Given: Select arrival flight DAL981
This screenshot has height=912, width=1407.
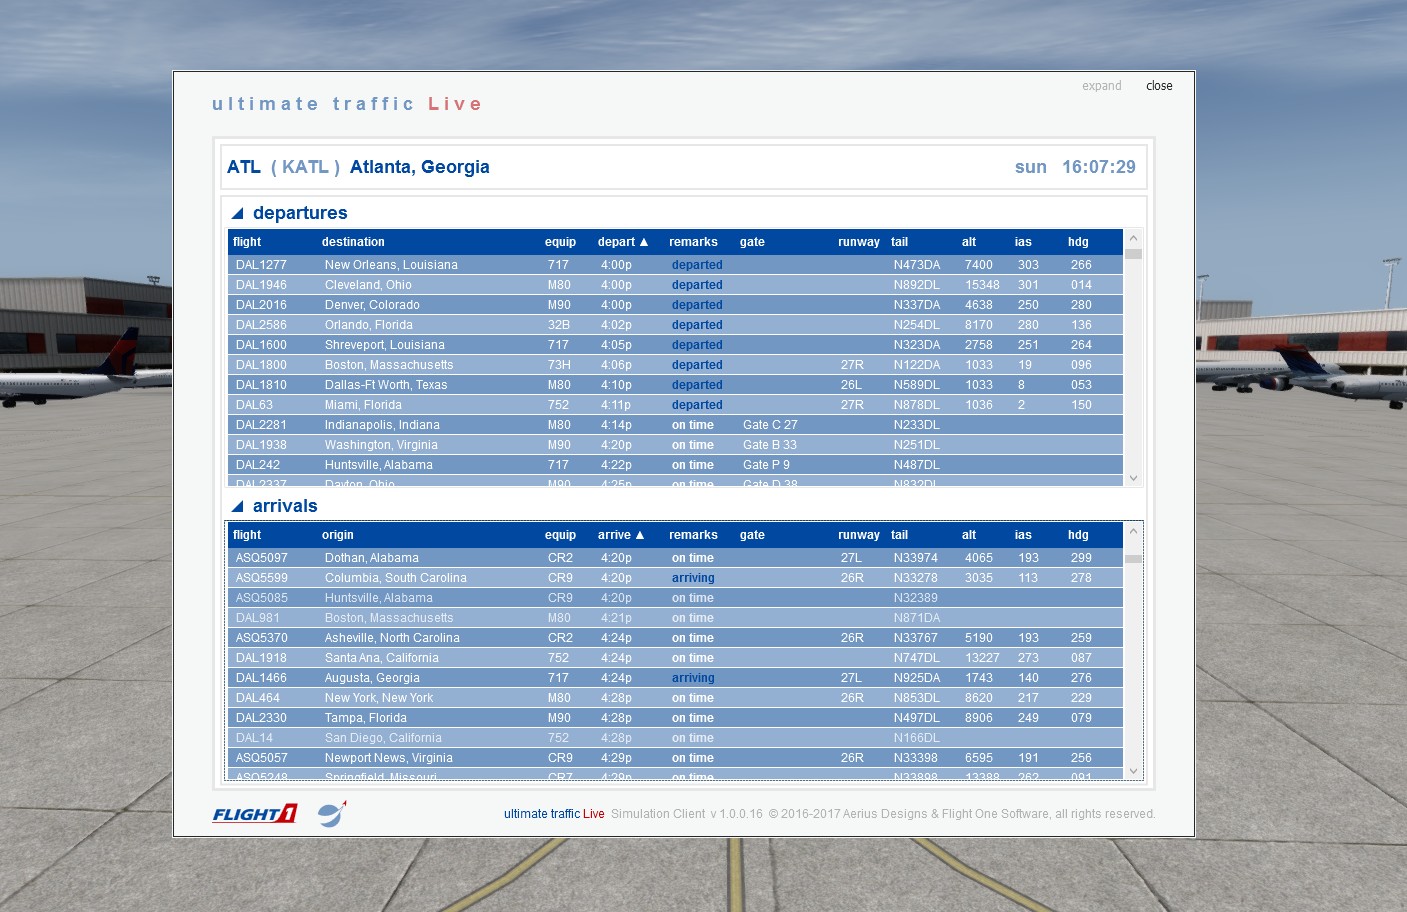Looking at the screenshot, I should pyautogui.click(x=675, y=618).
